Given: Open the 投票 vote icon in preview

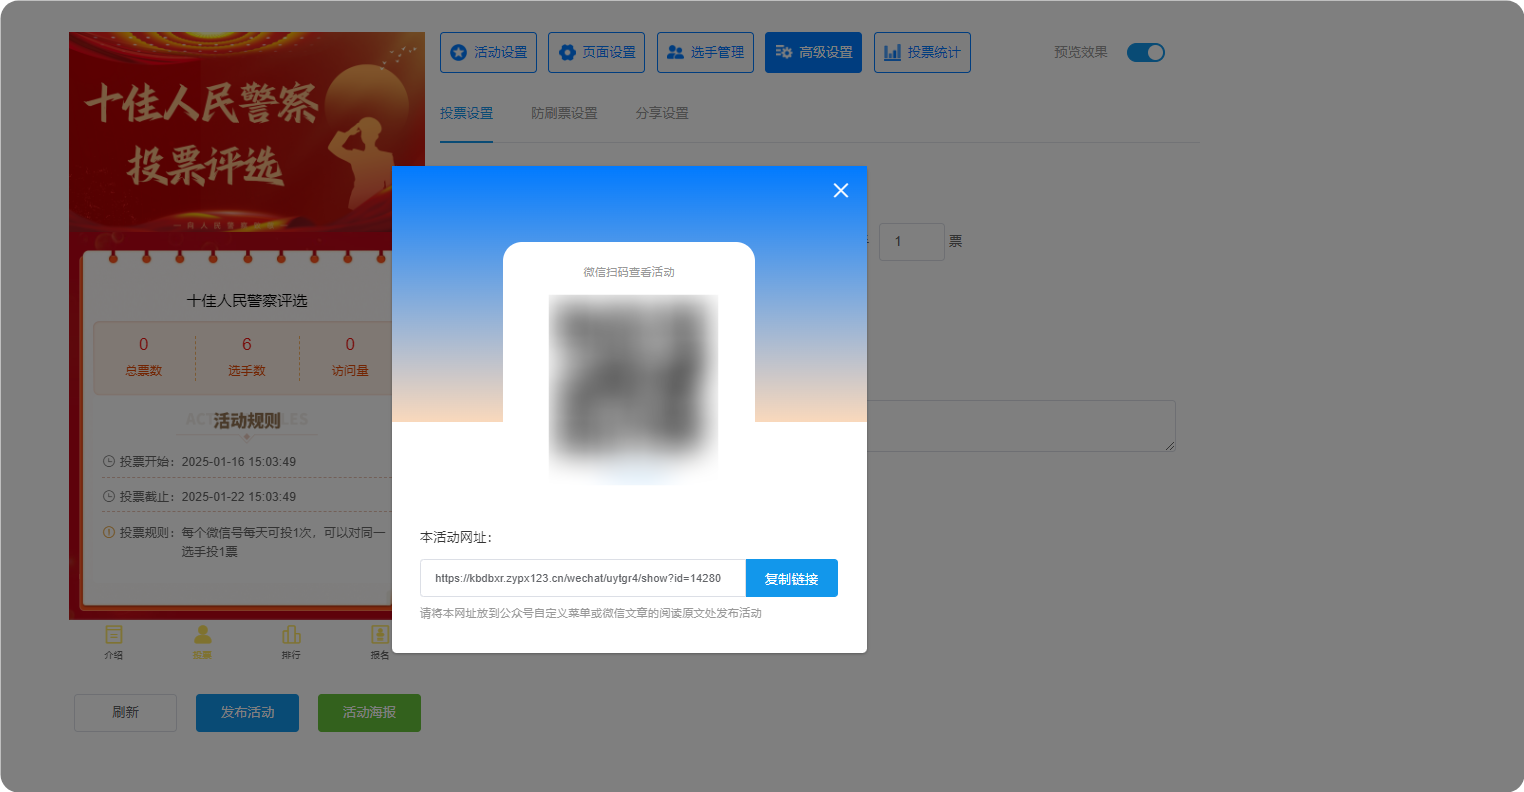Looking at the screenshot, I should pyautogui.click(x=202, y=642).
